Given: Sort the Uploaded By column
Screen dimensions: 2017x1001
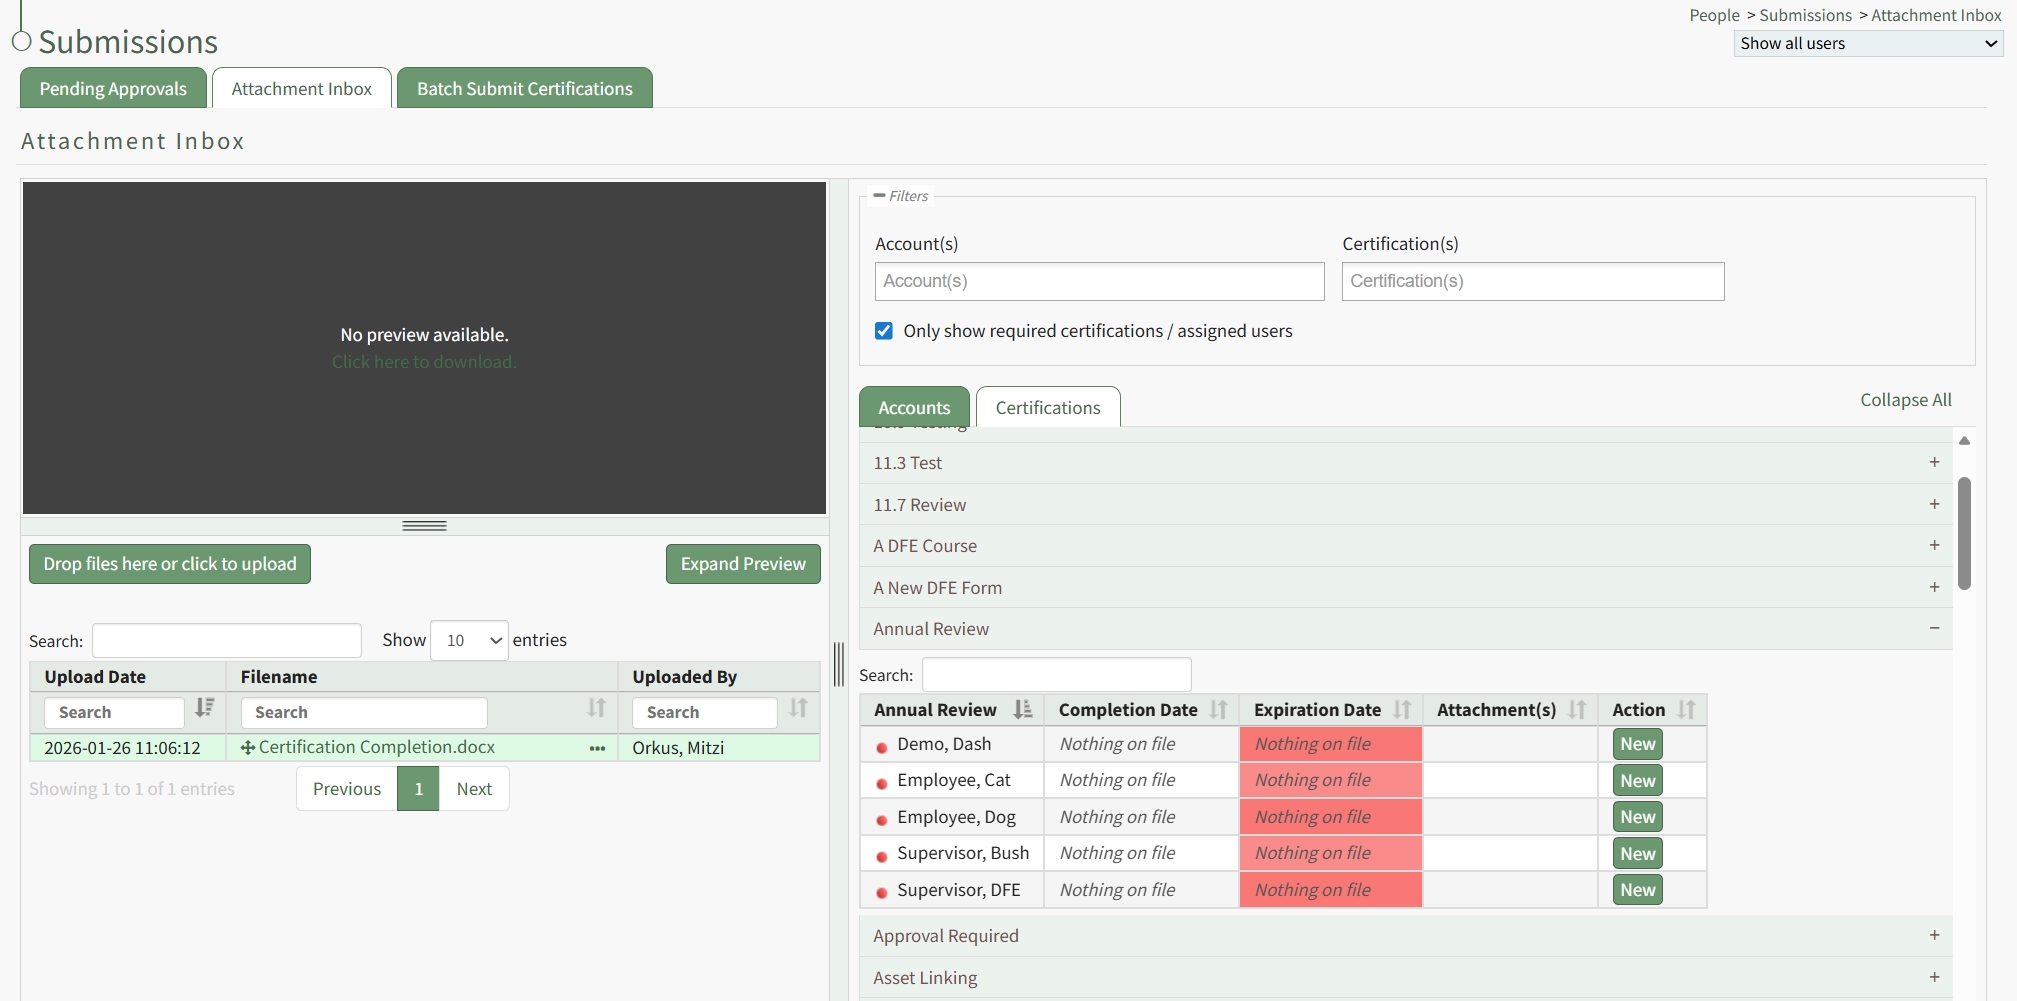Looking at the screenshot, I should [x=797, y=708].
